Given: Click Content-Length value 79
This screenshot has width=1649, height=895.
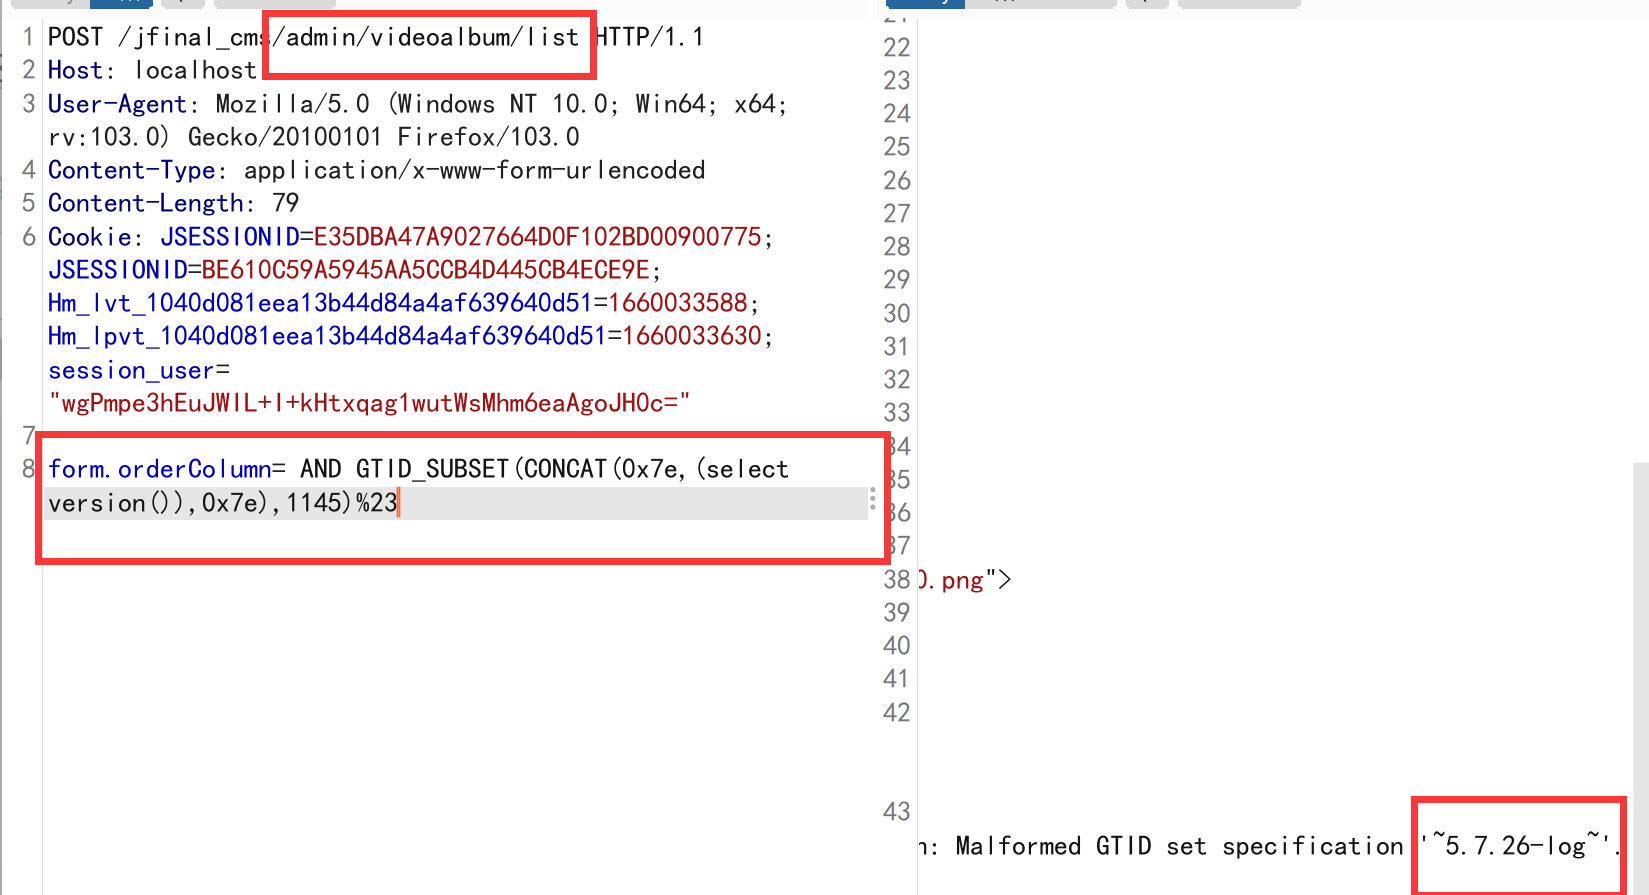Looking at the screenshot, I should (x=286, y=204).
